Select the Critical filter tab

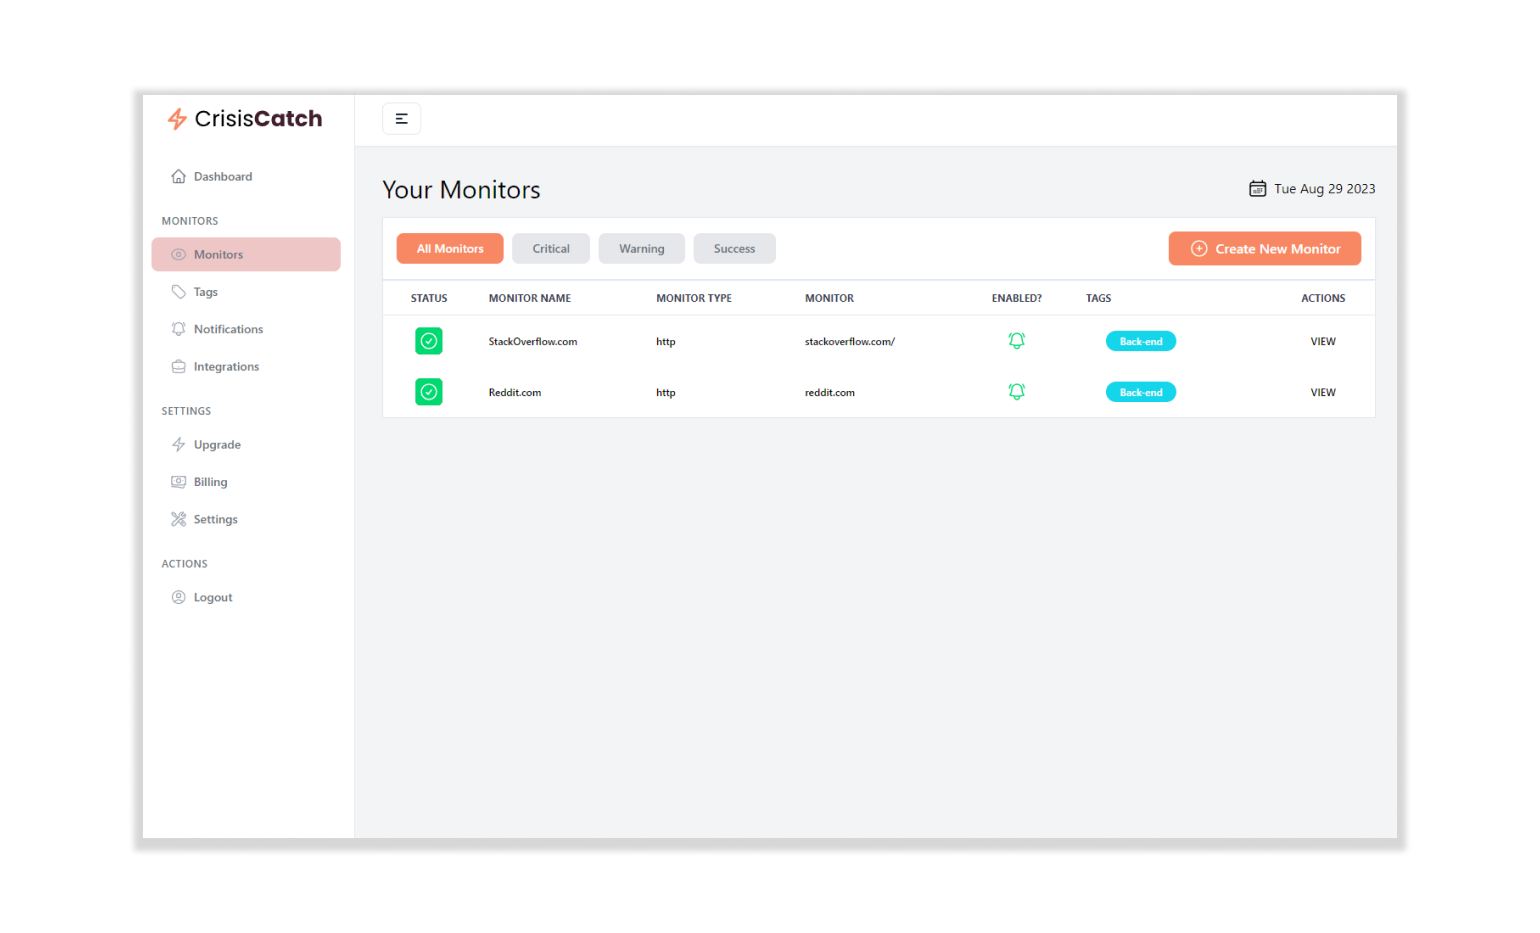tap(550, 249)
